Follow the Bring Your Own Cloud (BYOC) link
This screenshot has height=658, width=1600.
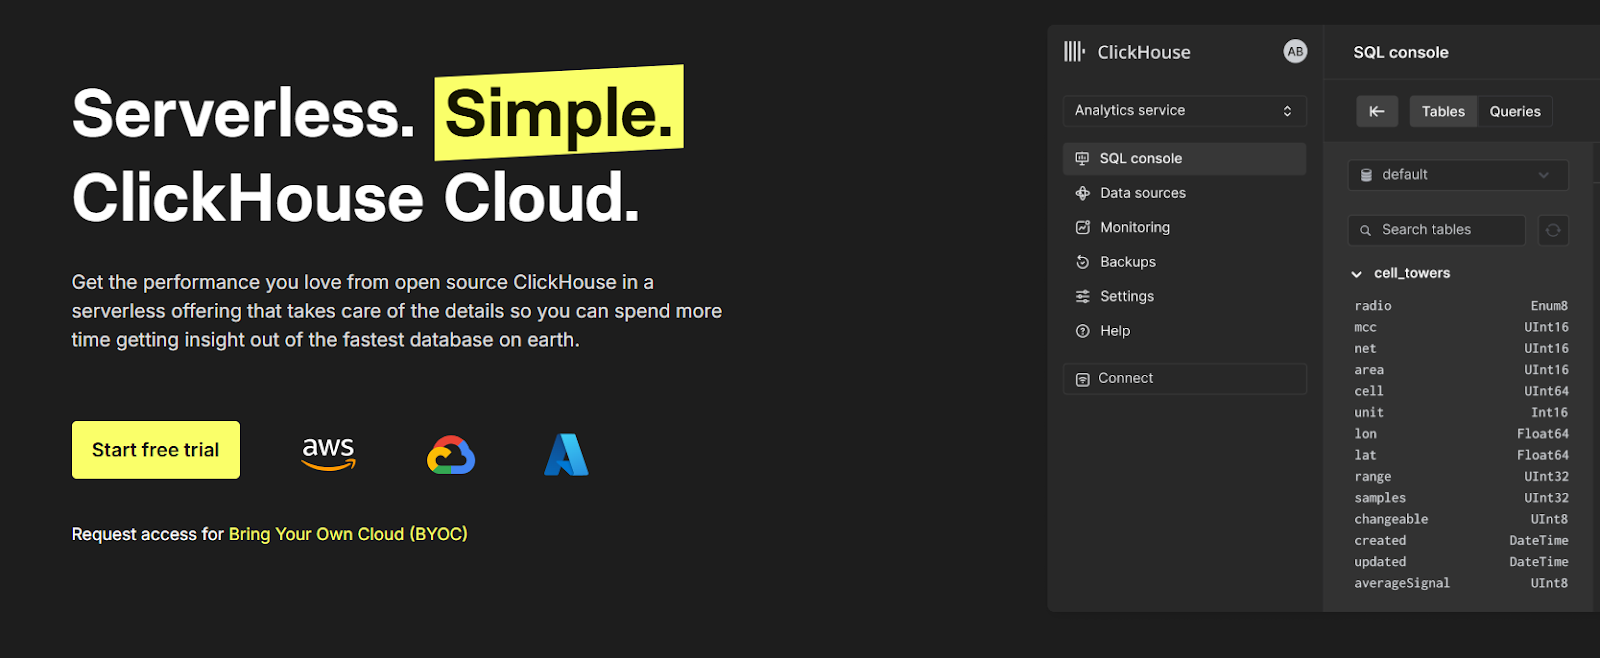coord(348,534)
